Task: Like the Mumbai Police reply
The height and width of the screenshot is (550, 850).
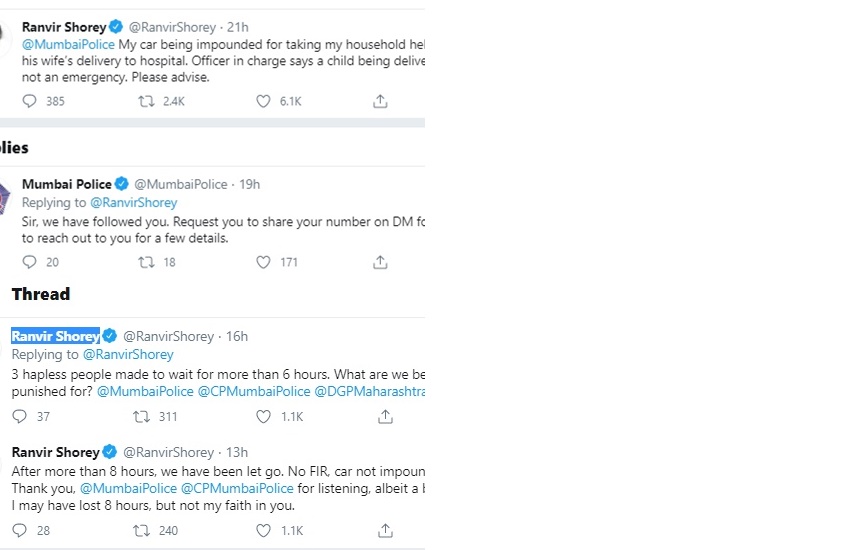Action: (263, 262)
